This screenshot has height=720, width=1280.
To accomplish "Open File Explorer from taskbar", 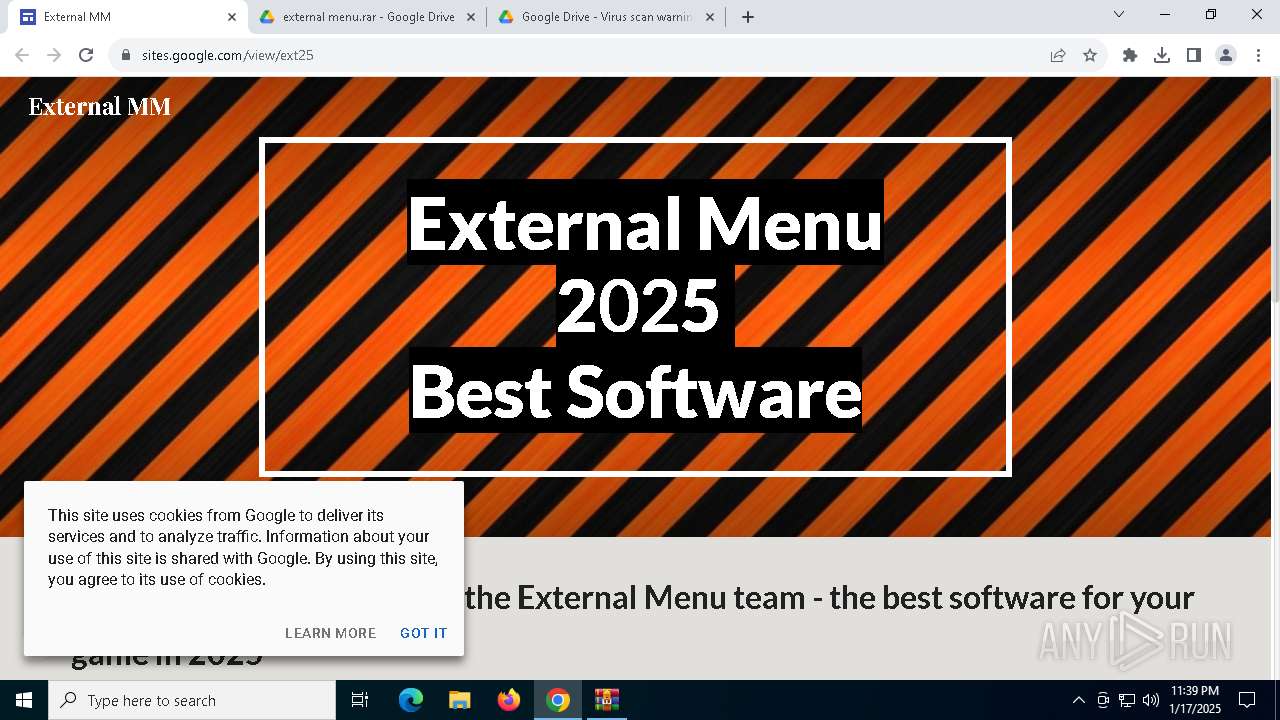I will point(459,700).
